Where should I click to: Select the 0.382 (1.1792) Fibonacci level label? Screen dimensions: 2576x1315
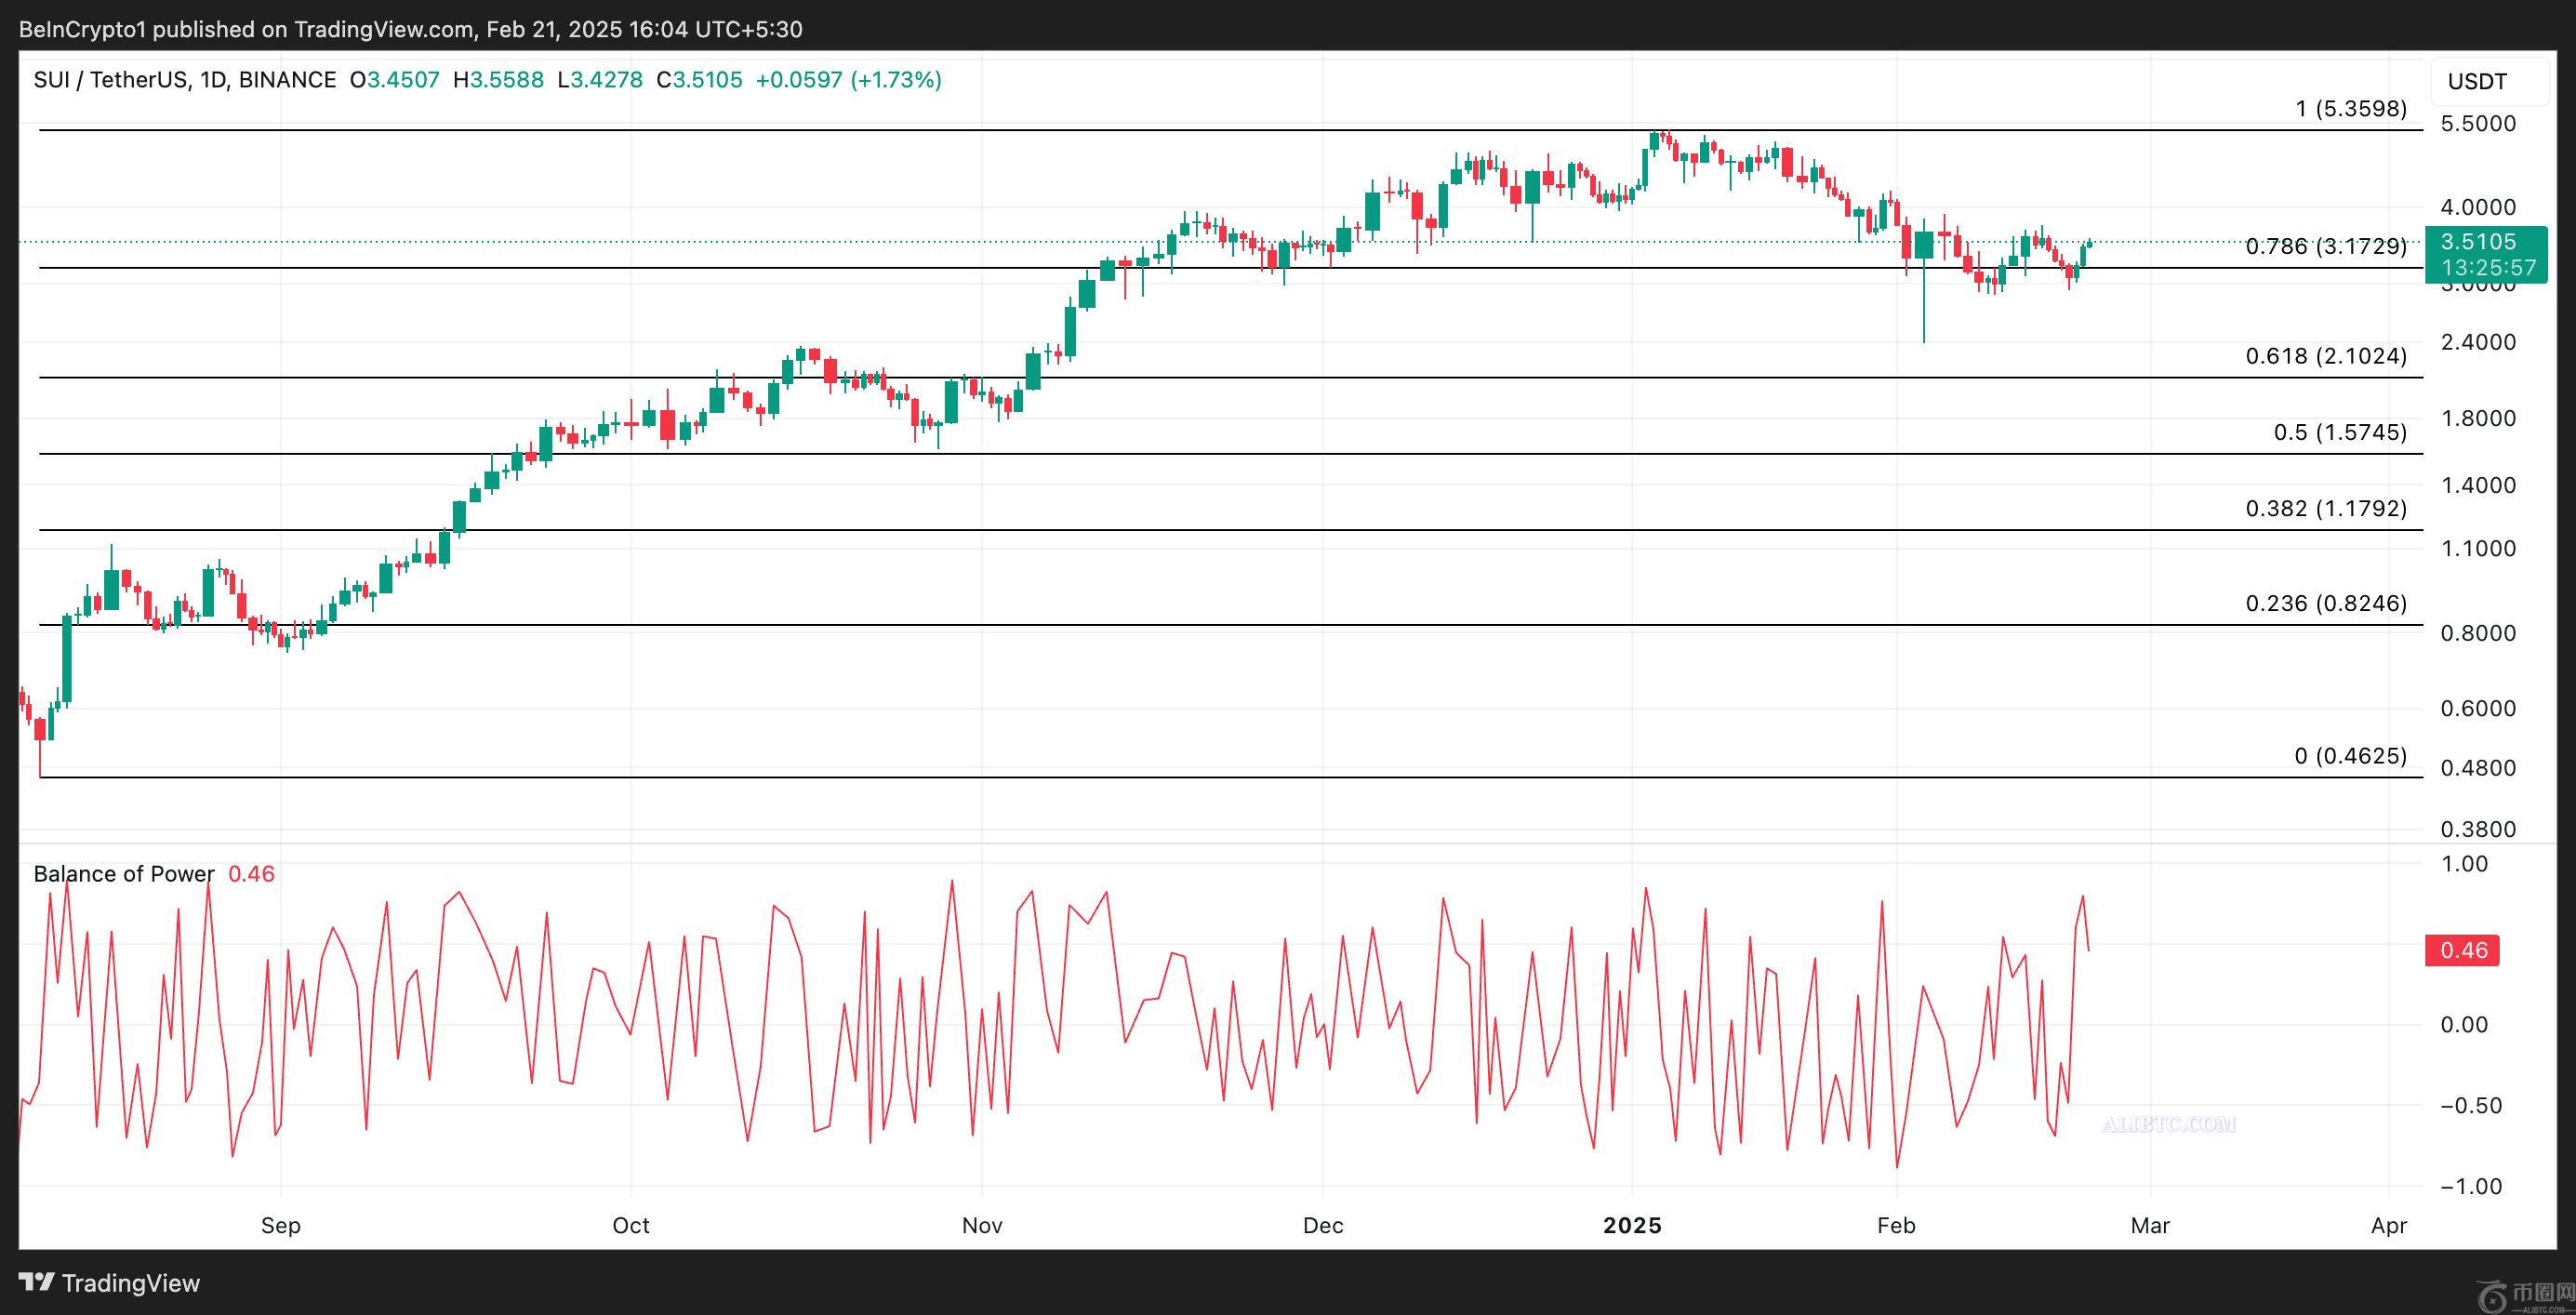2325,508
